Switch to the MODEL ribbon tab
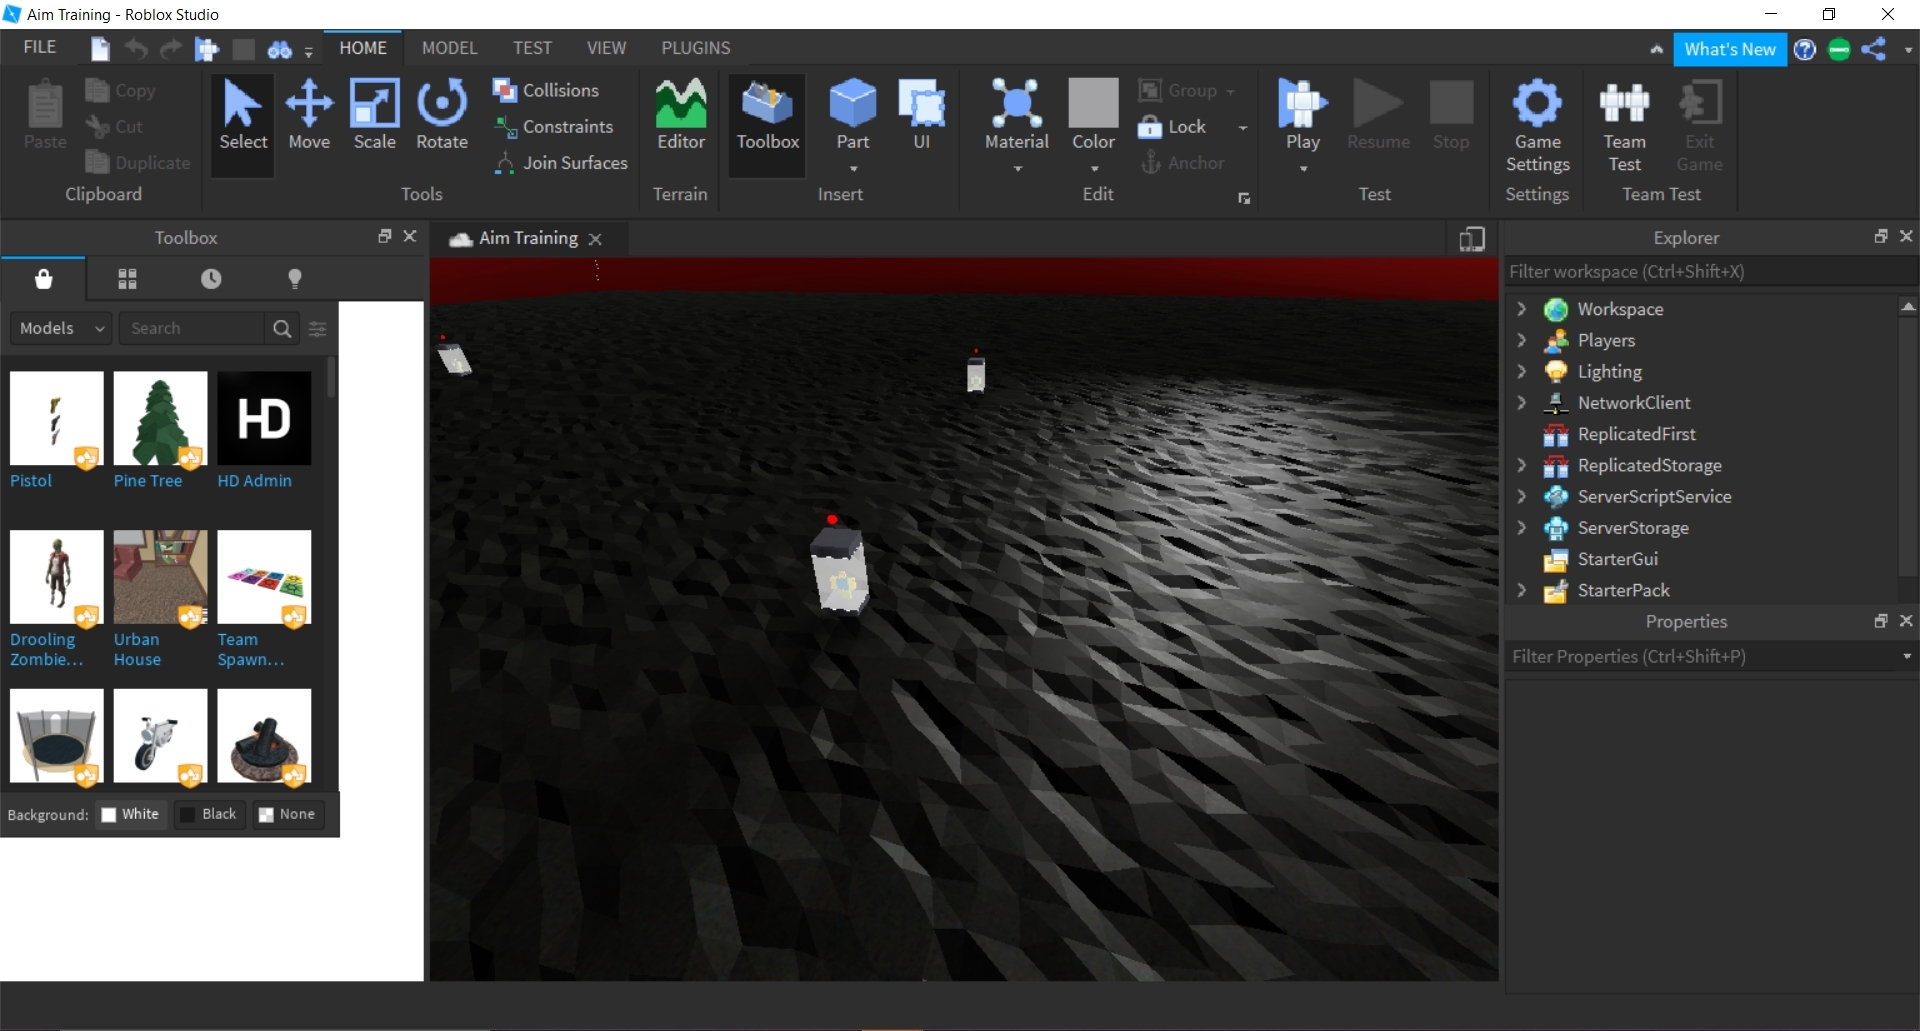Screen dimensions: 1920x1031 [449, 48]
